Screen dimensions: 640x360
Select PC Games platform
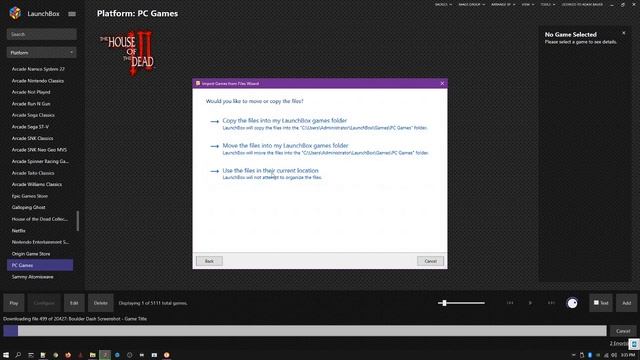coord(40,265)
